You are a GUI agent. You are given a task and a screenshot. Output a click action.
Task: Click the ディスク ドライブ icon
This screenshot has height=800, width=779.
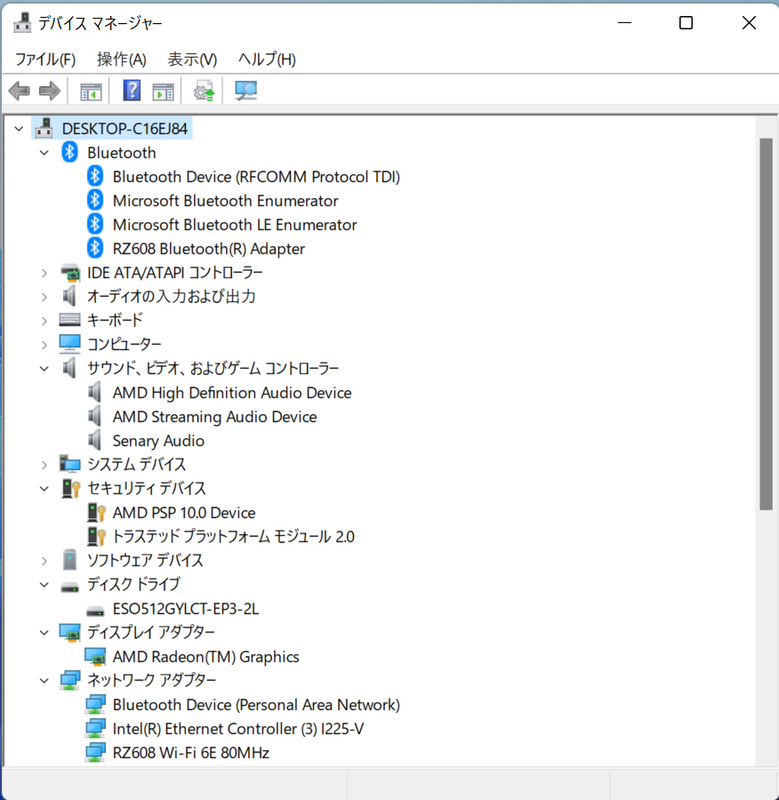tap(70, 587)
